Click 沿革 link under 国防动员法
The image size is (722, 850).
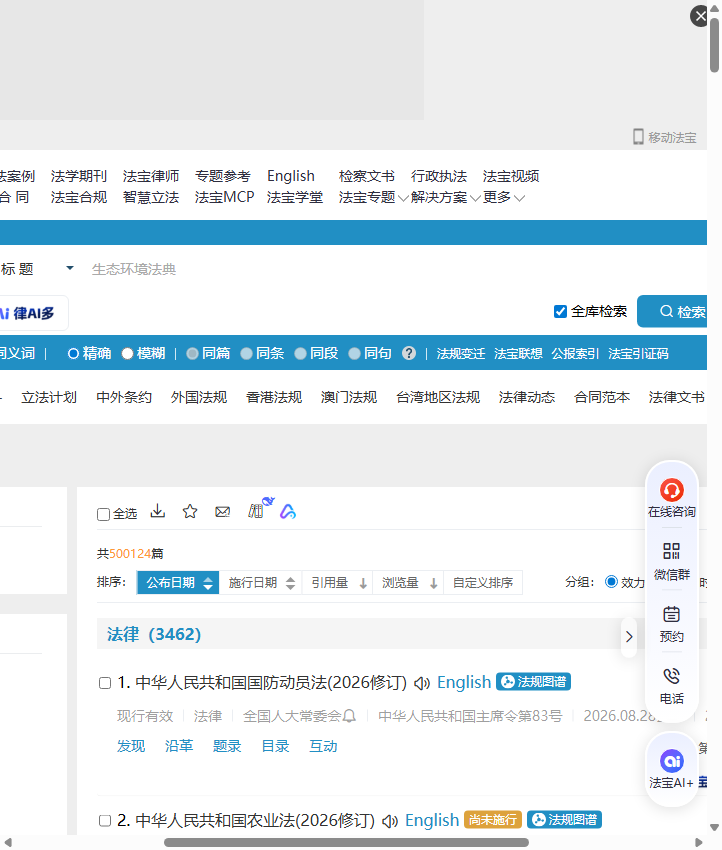(x=179, y=746)
